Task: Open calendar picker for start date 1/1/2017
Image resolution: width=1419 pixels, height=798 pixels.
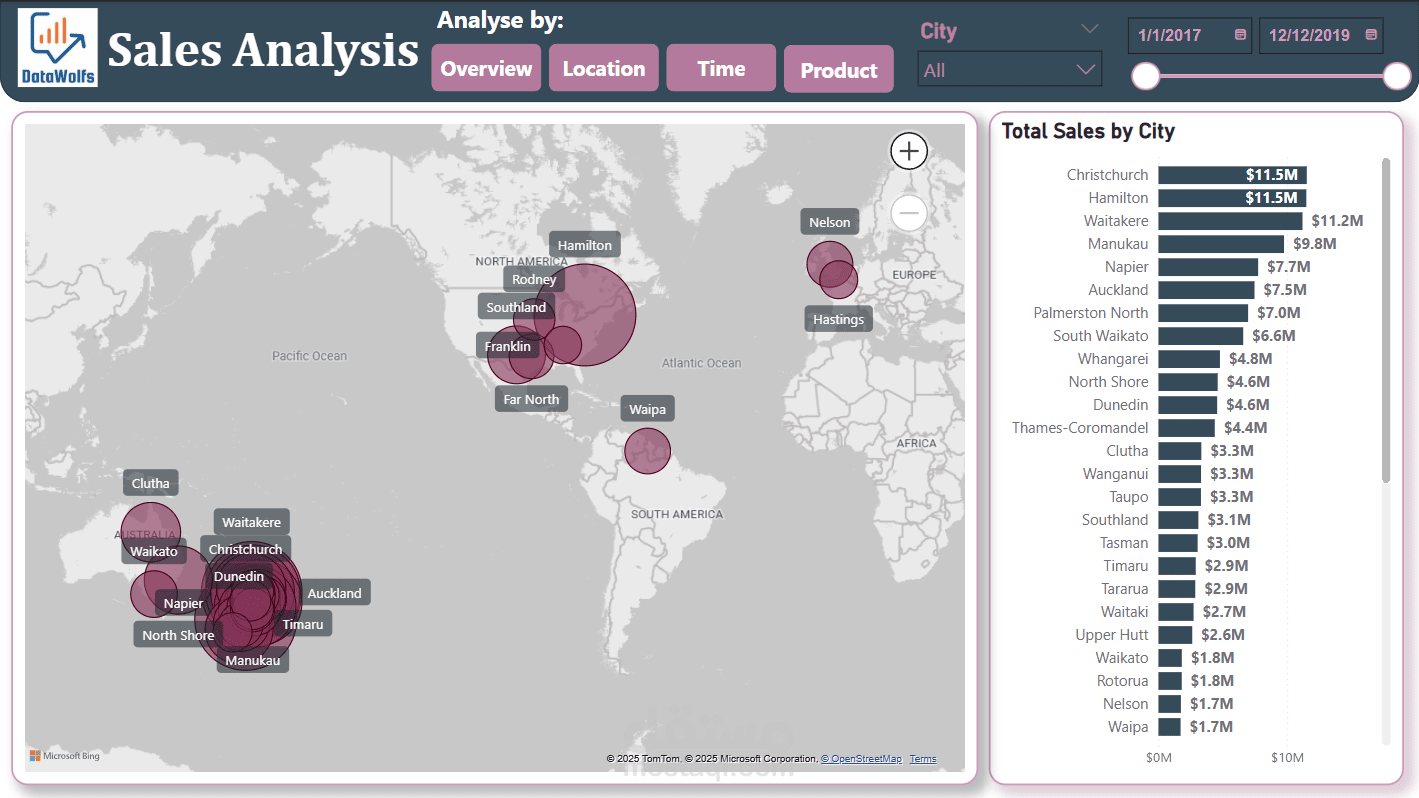Action: pos(1240,35)
